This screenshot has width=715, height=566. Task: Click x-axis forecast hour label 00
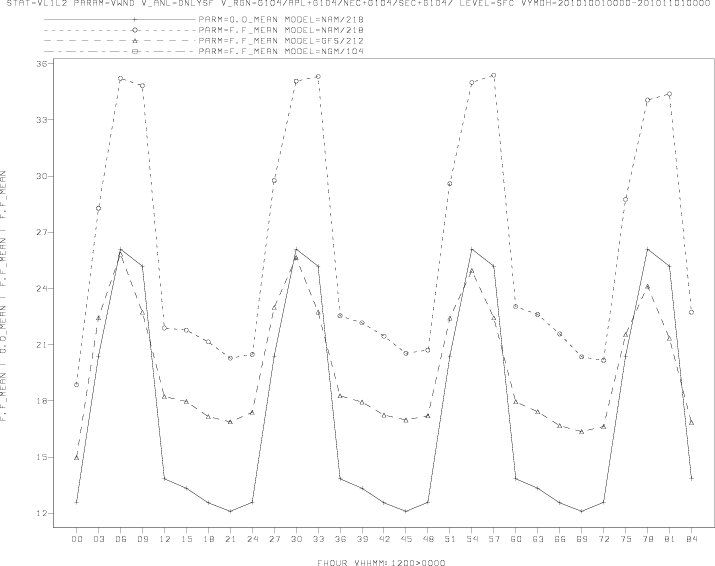[x=77, y=539]
